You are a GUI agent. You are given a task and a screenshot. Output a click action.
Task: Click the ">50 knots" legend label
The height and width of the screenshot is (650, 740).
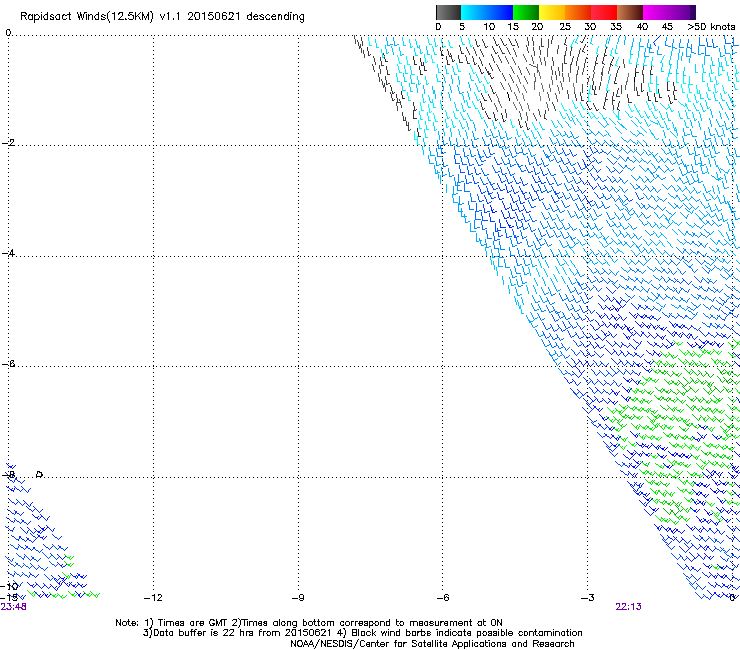(711, 27)
